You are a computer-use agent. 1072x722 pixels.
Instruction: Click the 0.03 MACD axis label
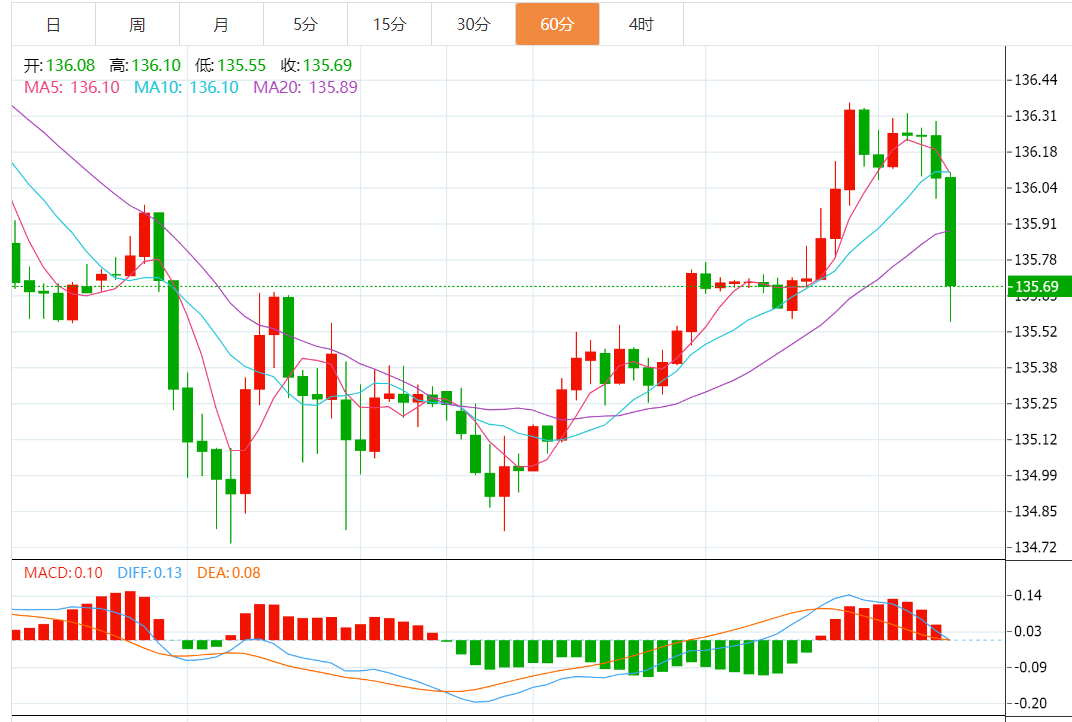pyautogui.click(x=1028, y=631)
